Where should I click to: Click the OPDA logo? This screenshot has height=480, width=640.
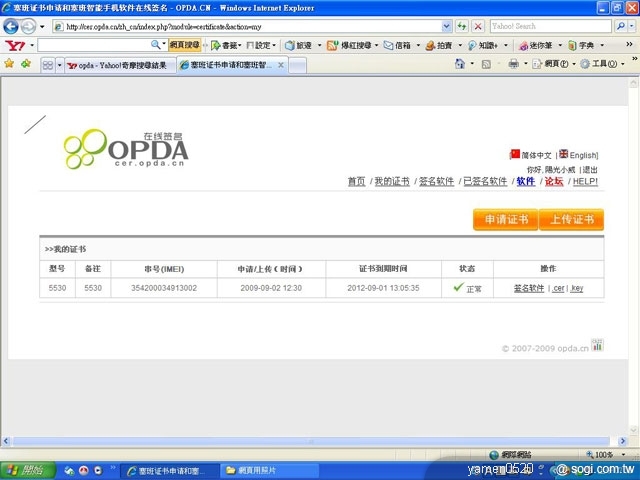pos(126,148)
